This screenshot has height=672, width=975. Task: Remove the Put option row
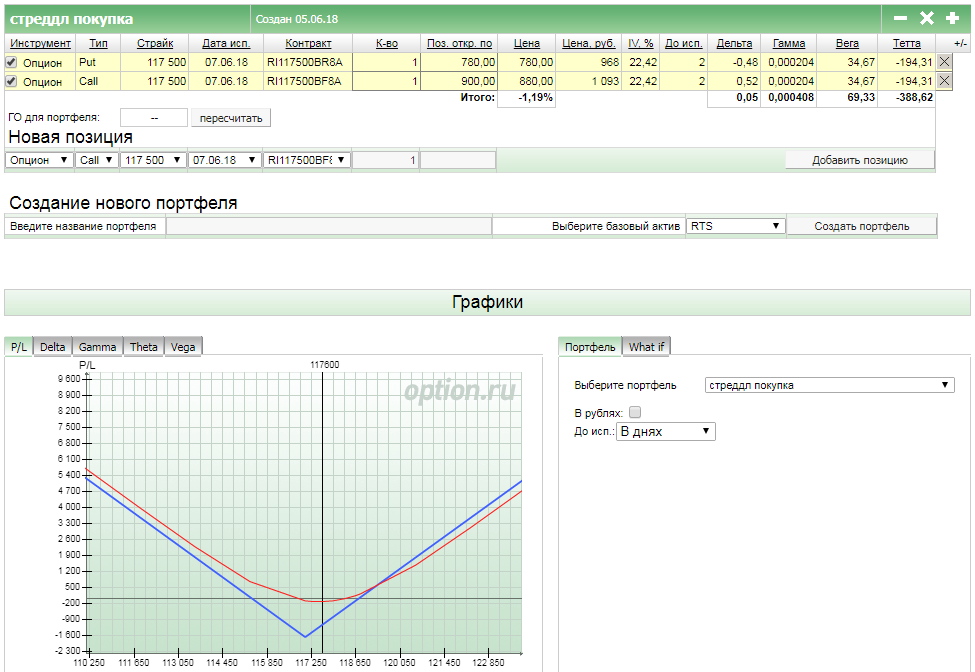944,62
